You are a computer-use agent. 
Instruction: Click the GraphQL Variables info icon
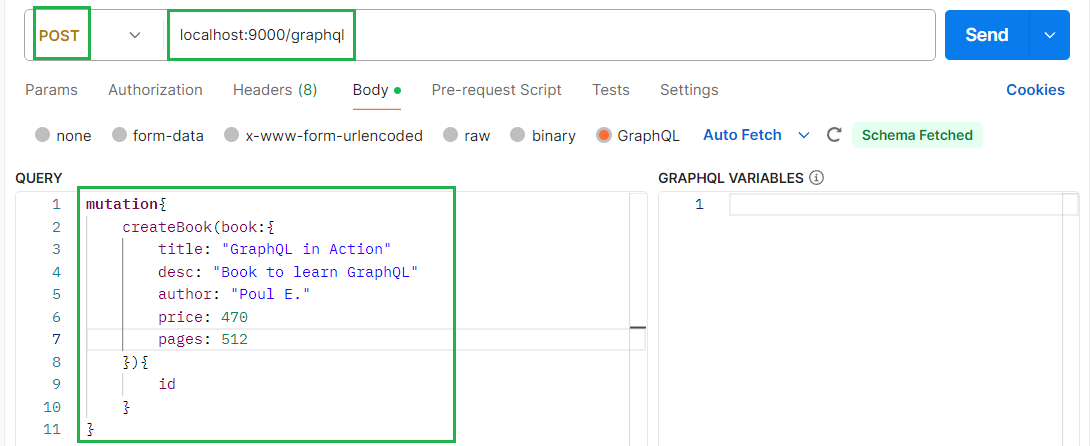[x=816, y=178]
